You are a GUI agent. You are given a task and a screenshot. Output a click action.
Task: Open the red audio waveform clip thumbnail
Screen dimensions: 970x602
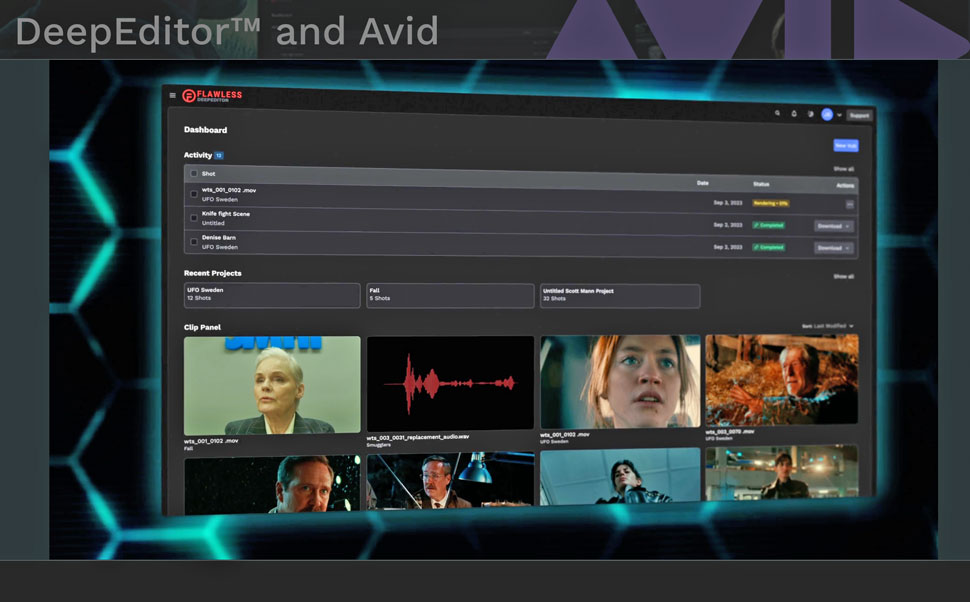pyautogui.click(x=450, y=383)
